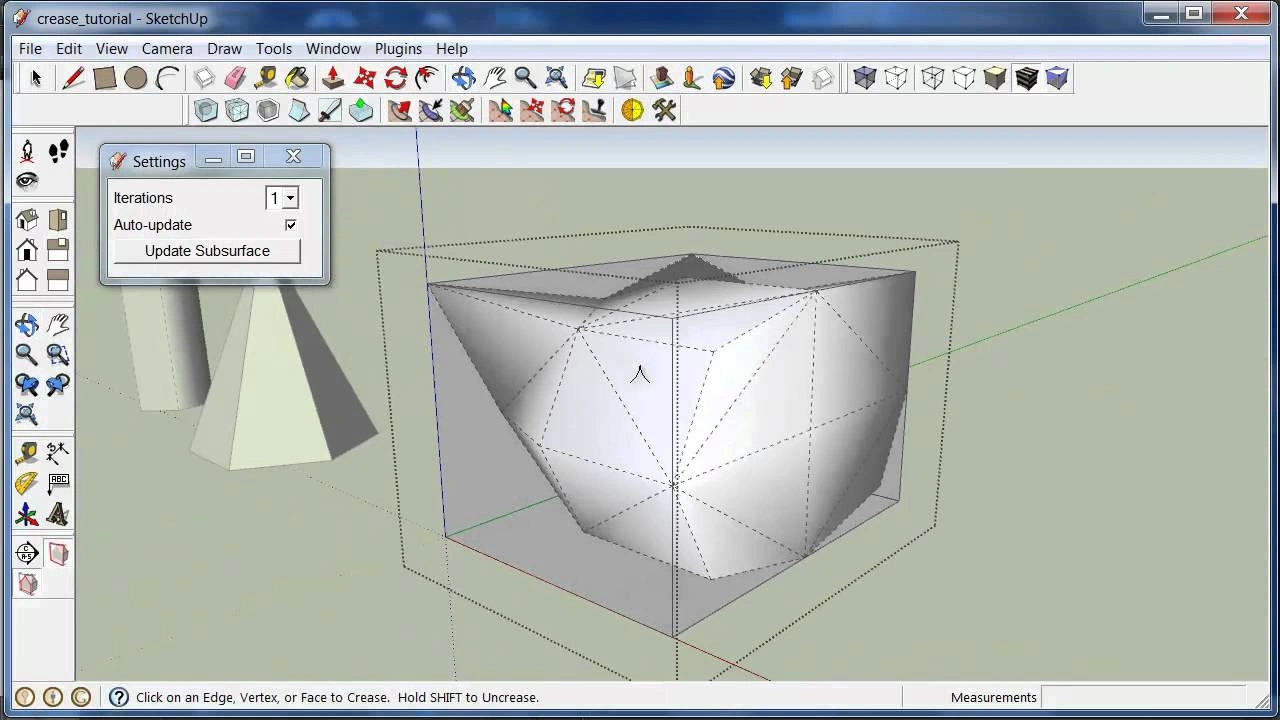Close the Settings dialog

293,156
